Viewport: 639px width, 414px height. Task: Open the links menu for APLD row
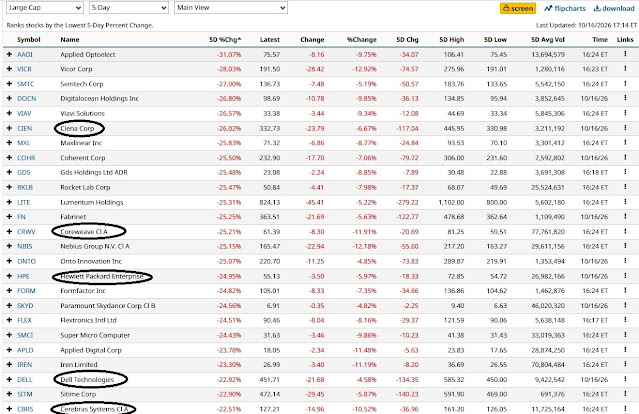pyautogui.click(x=625, y=350)
